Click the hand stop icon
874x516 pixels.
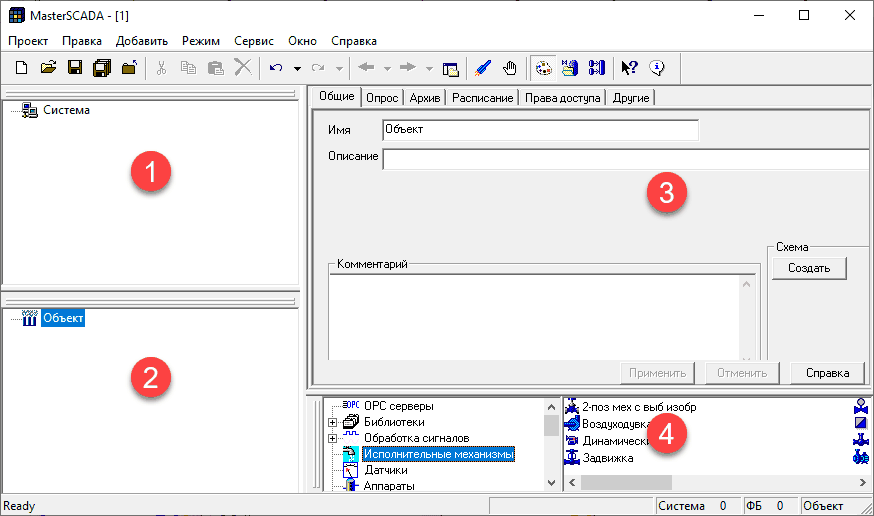[x=509, y=68]
